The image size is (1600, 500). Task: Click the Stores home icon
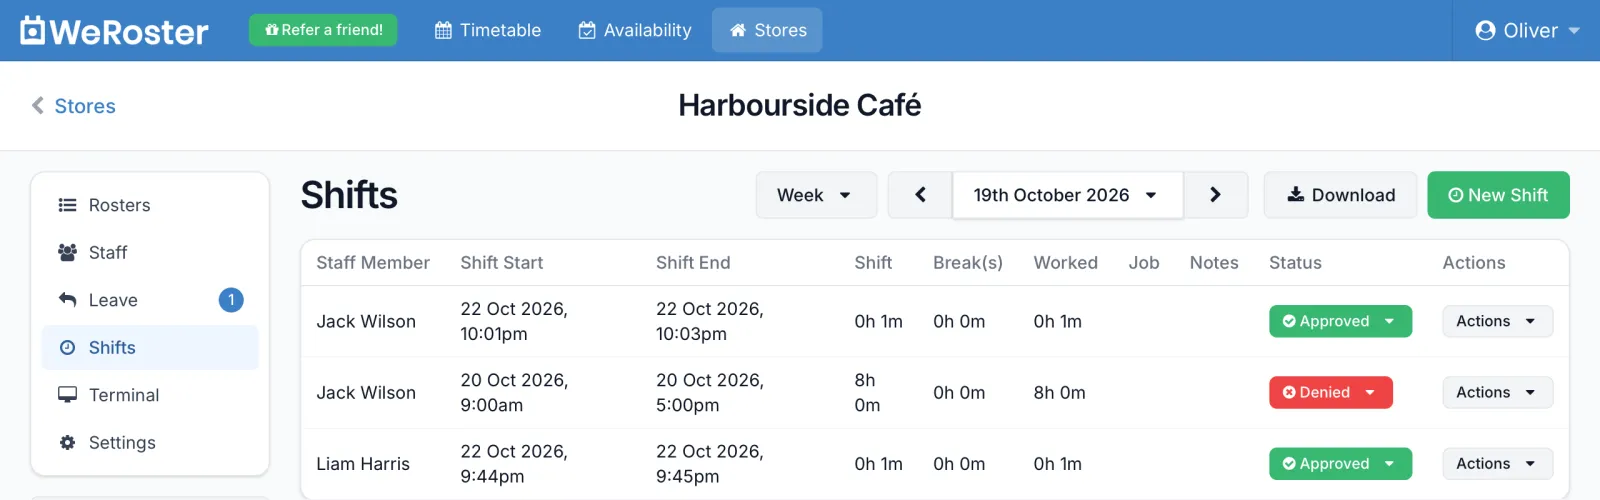pyautogui.click(x=738, y=30)
